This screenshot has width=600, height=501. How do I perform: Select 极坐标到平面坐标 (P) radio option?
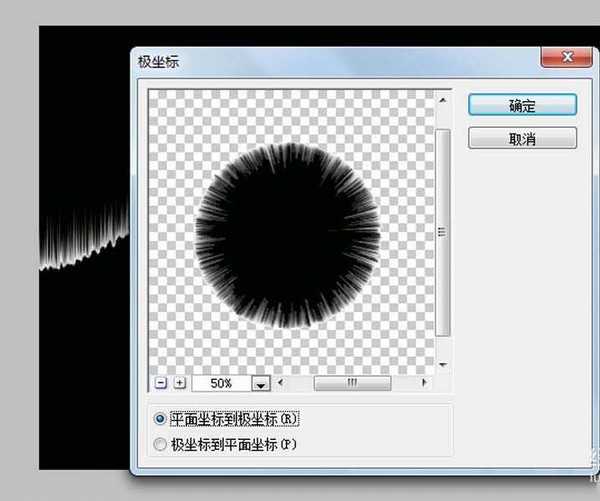click(x=159, y=444)
